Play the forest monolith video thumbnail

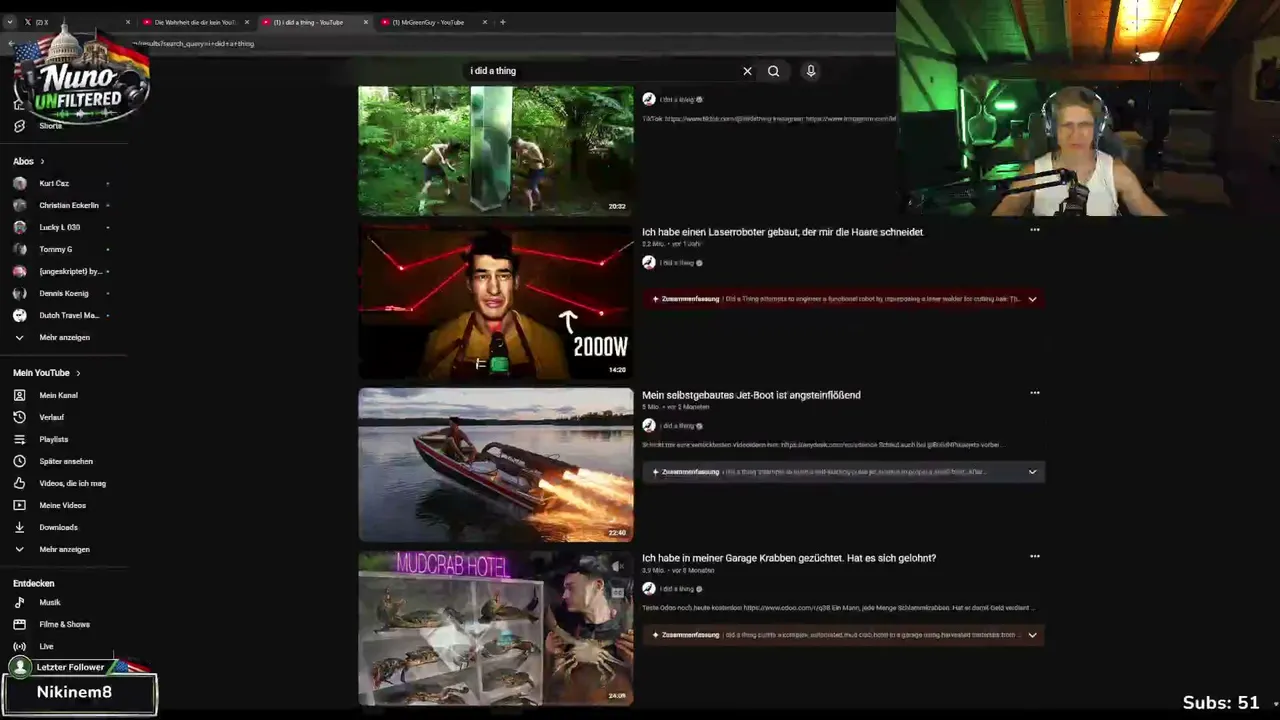[x=496, y=150]
